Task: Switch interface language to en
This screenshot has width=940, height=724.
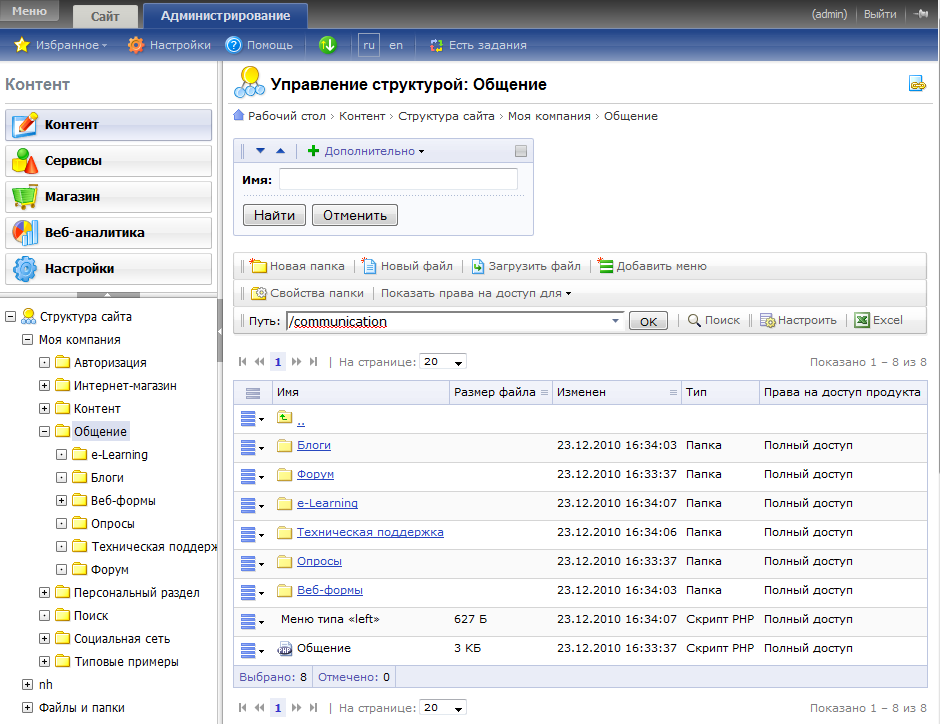Action: pyautogui.click(x=396, y=45)
